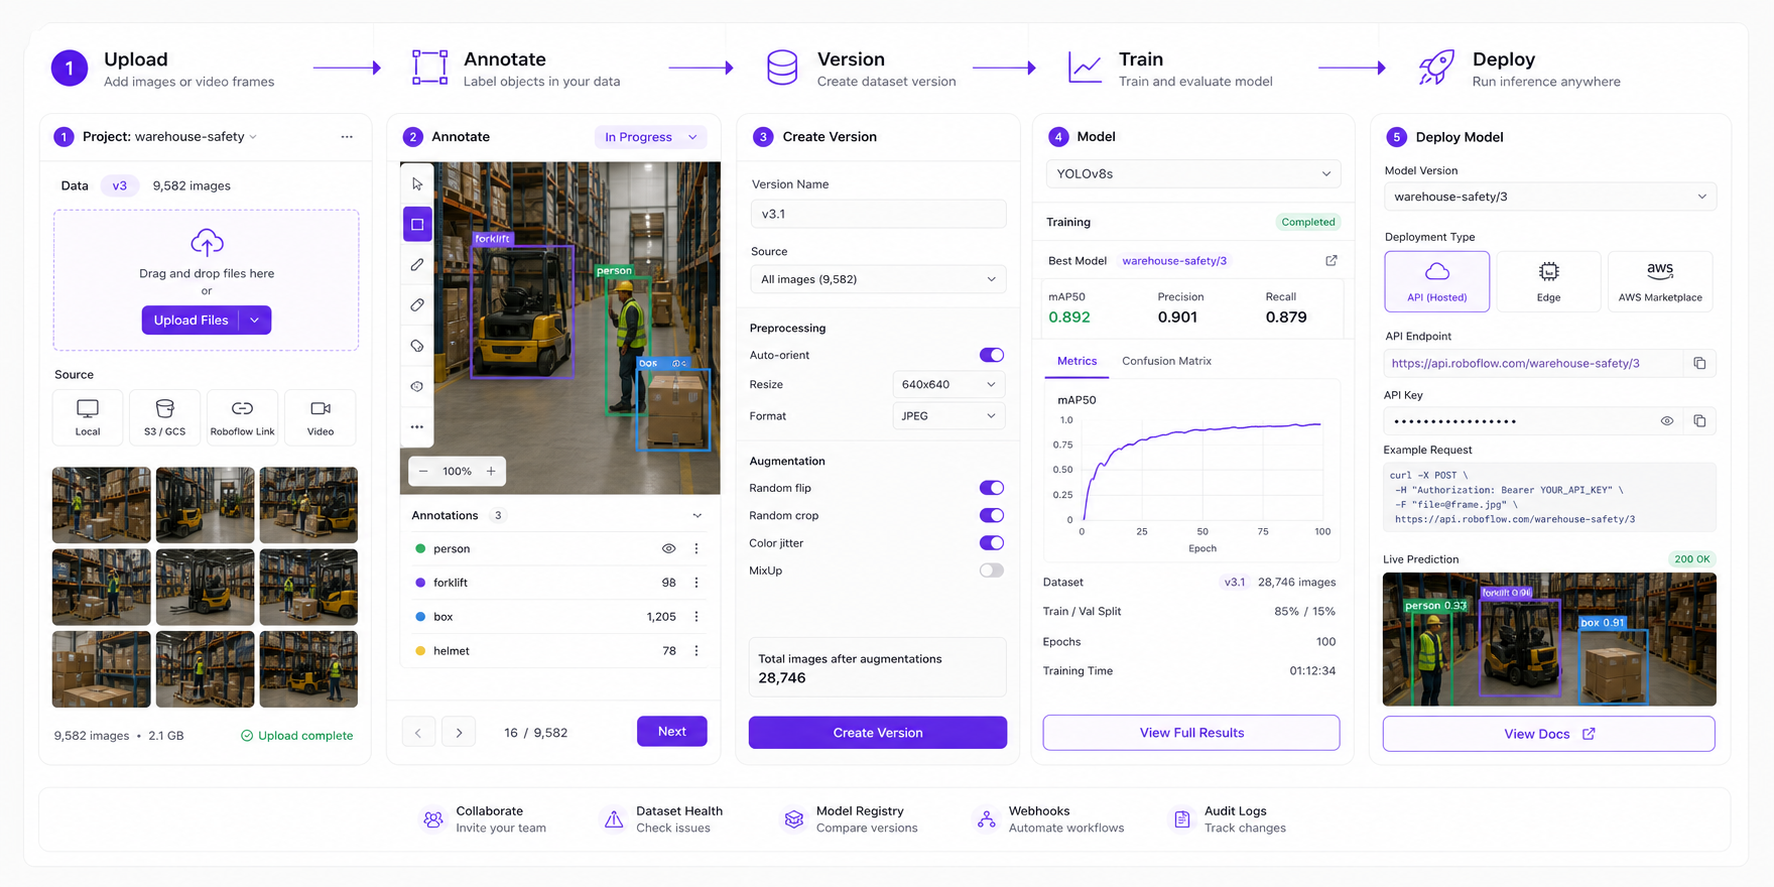The width and height of the screenshot is (1774, 887).
Task: Click Create Version button
Action: click(x=878, y=733)
